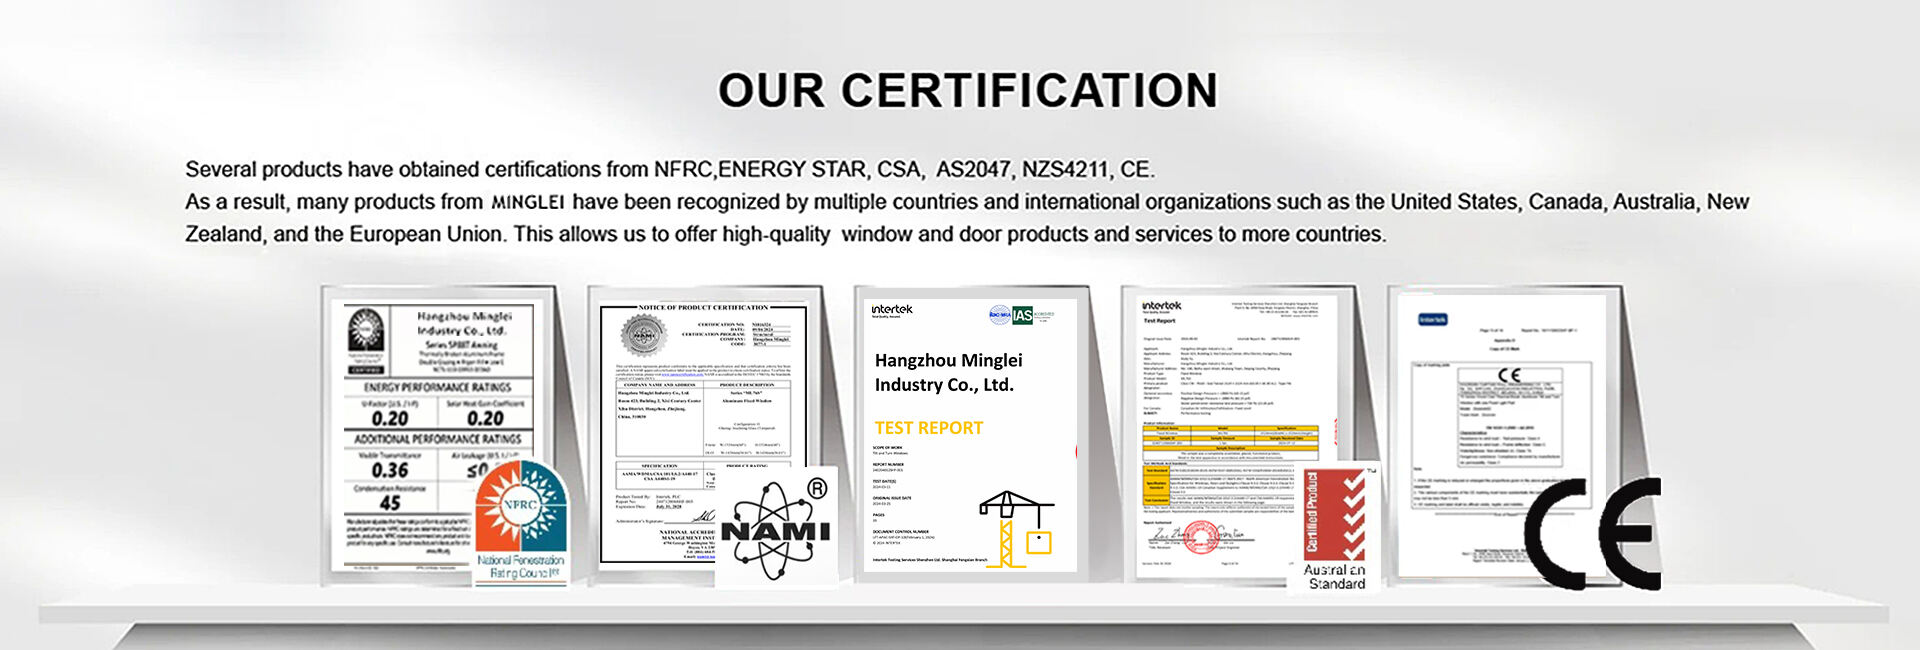This screenshot has width=1920, height=650.
Task: Click the yellow crane icon on test report
Action: point(1015,528)
